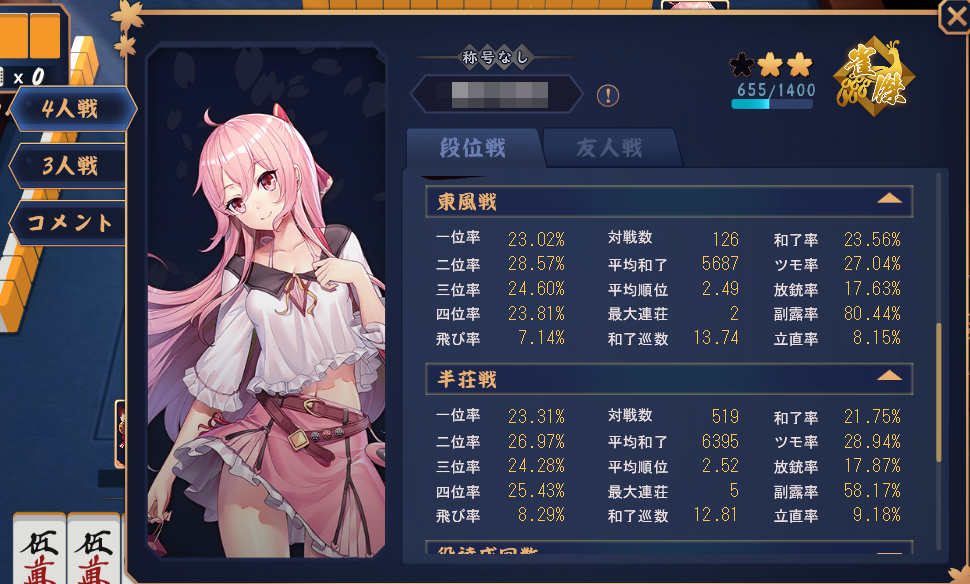This screenshot has width=970, height=584.
Task: Collapse the 半荘戦 section arrow
Action: tap(889, 376)
